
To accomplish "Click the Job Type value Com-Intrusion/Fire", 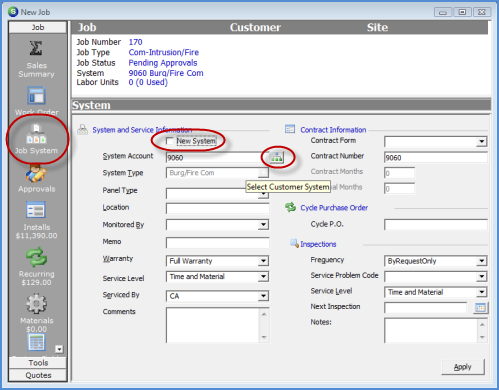I will pyautogui.click(x=164, y=52).
